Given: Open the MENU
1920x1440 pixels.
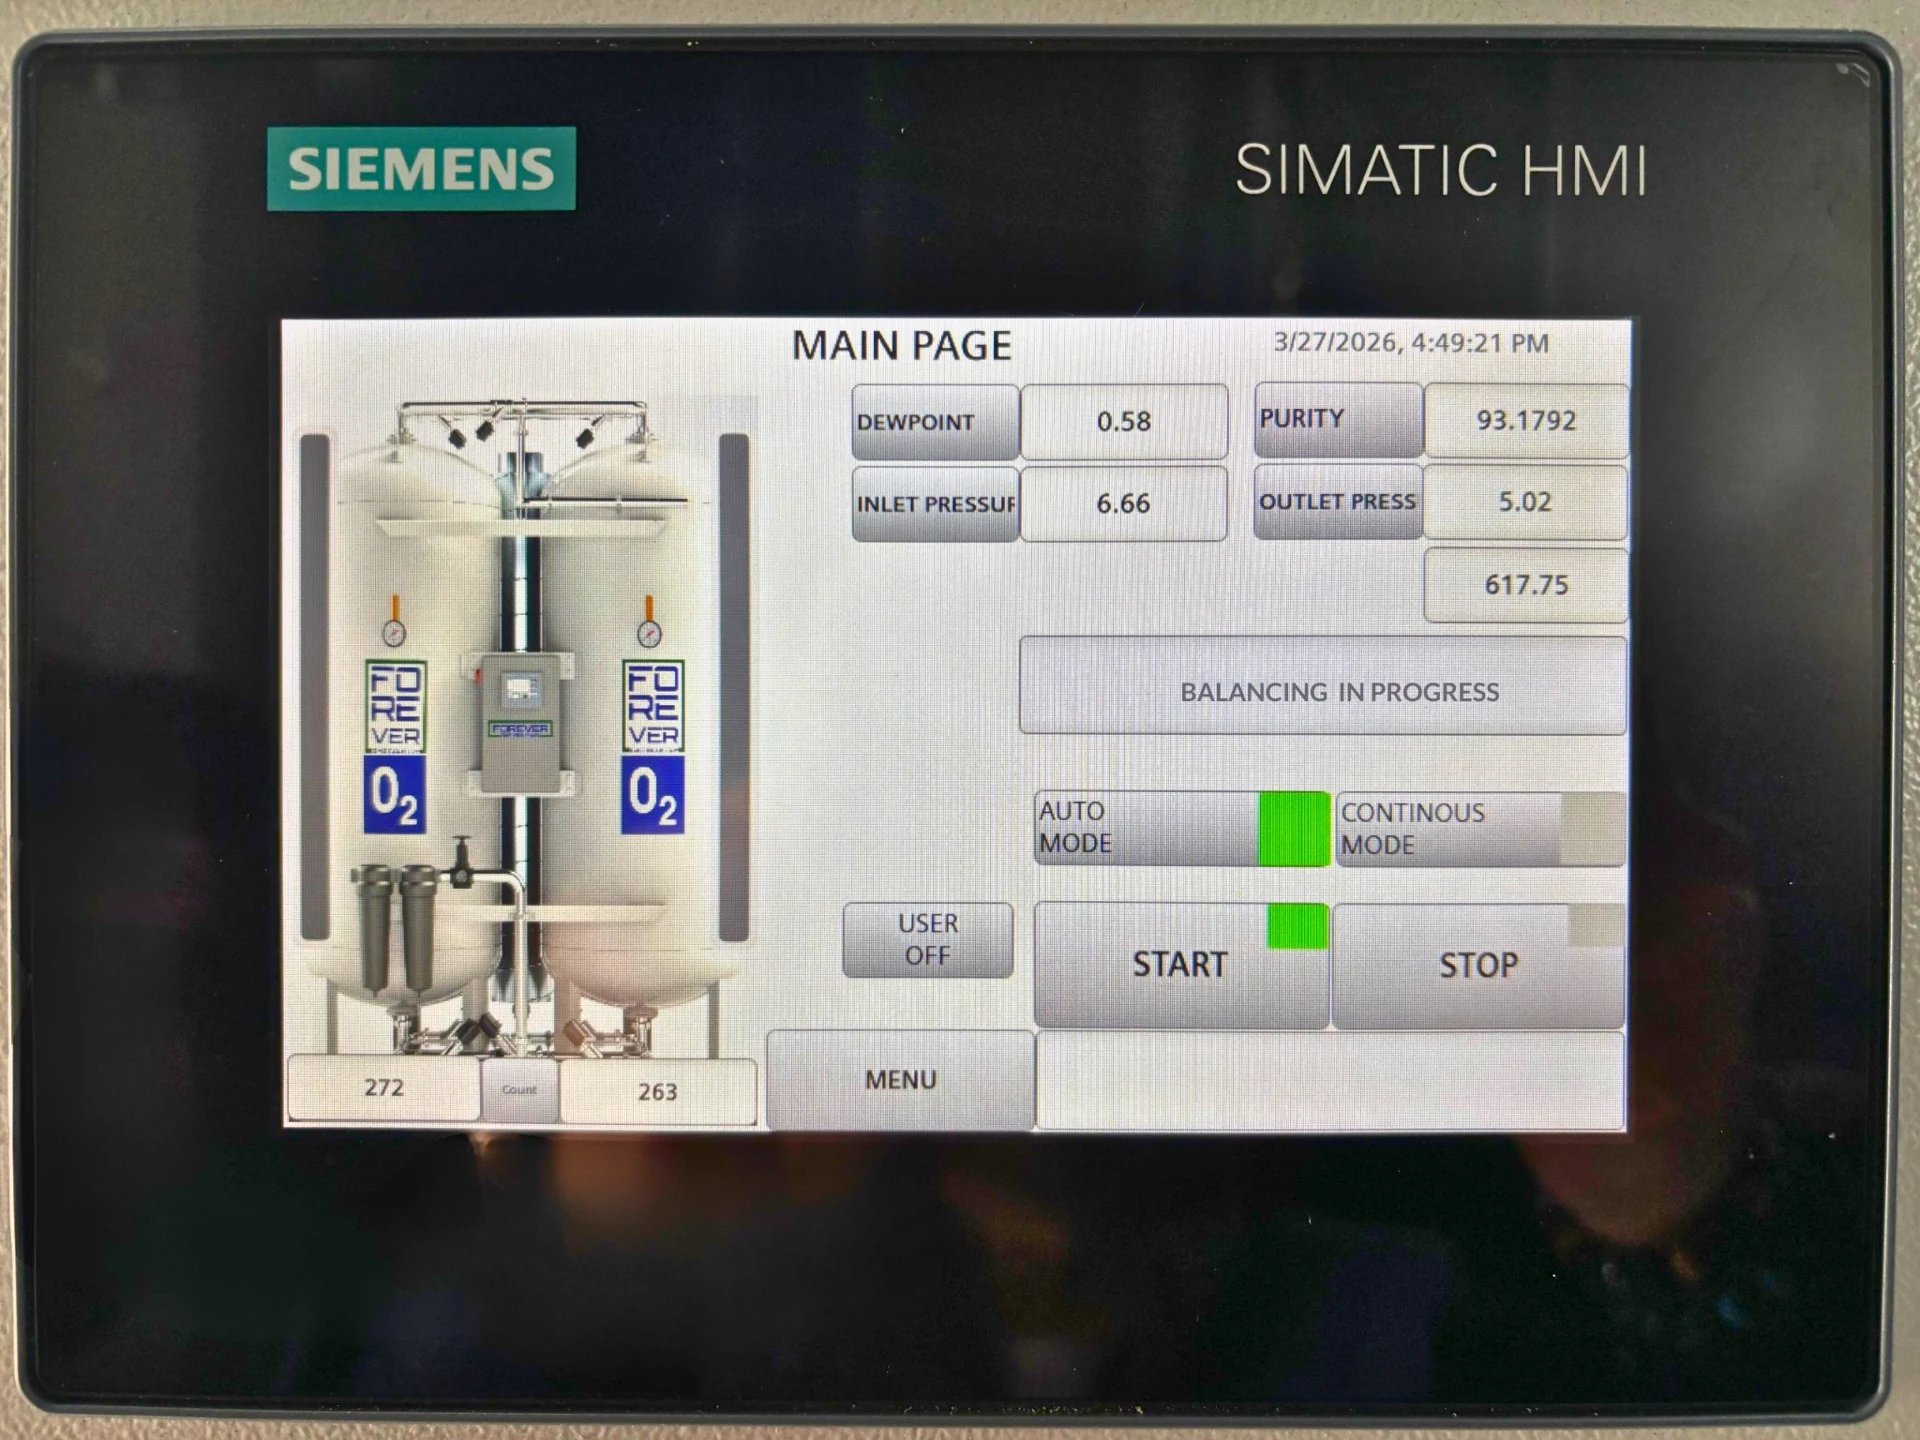Looking at the screenshot, I should click(x=900, y=1080).
